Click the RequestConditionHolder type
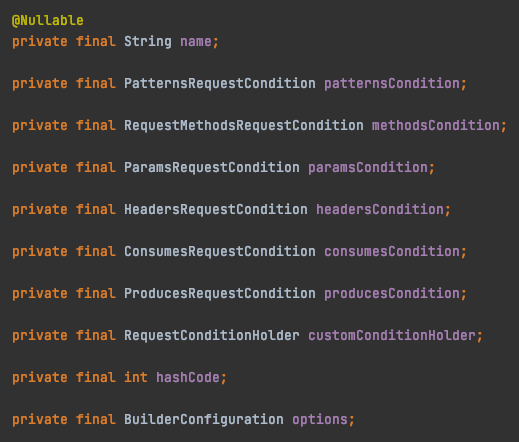Viewport: 519px width, 442px height. point(212,336)
